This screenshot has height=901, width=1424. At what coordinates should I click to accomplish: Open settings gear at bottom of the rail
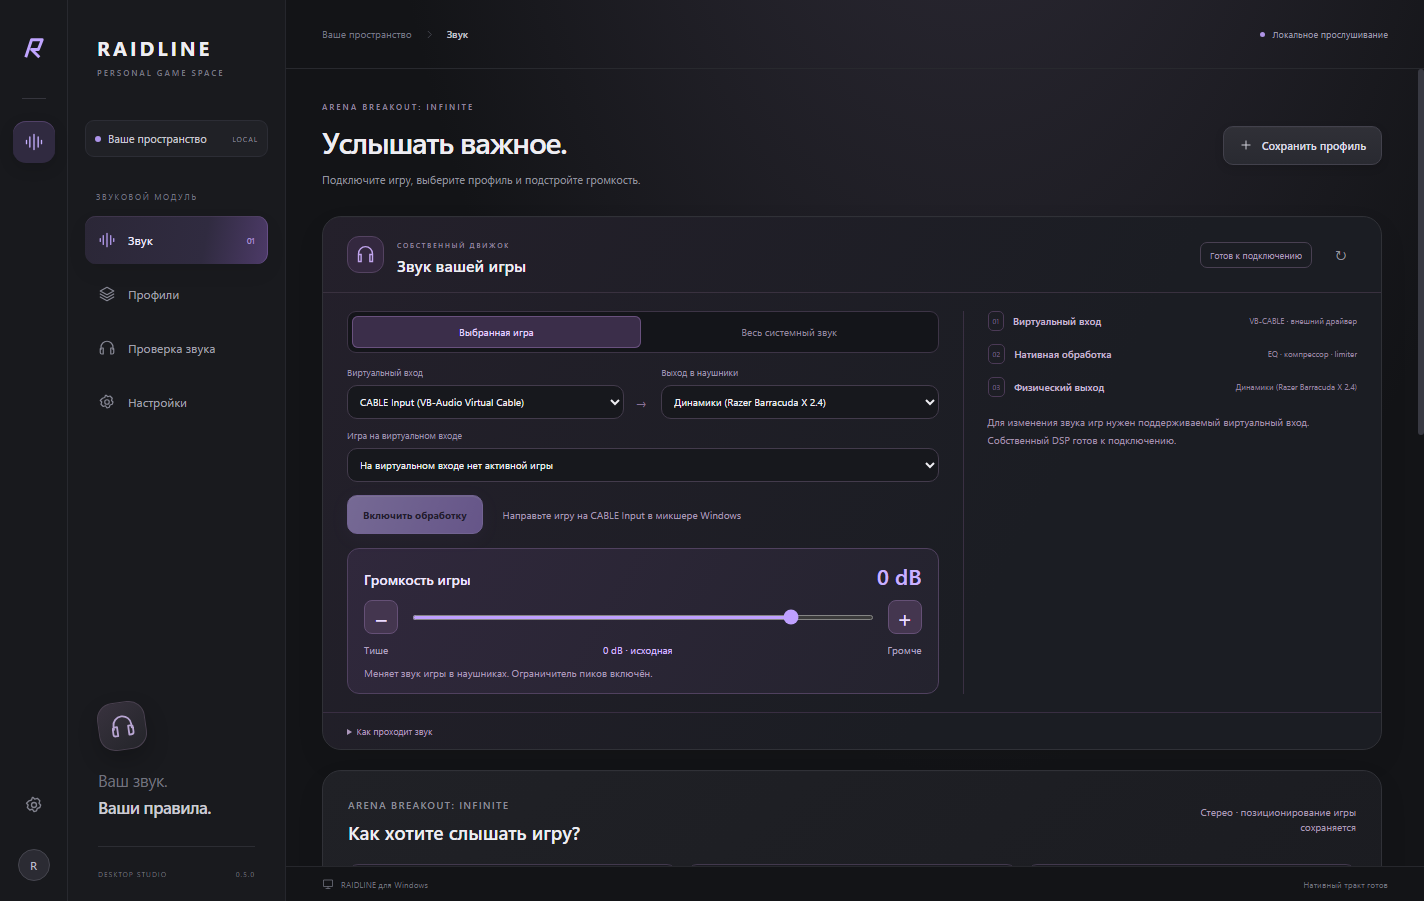click(x=34, y=805)
